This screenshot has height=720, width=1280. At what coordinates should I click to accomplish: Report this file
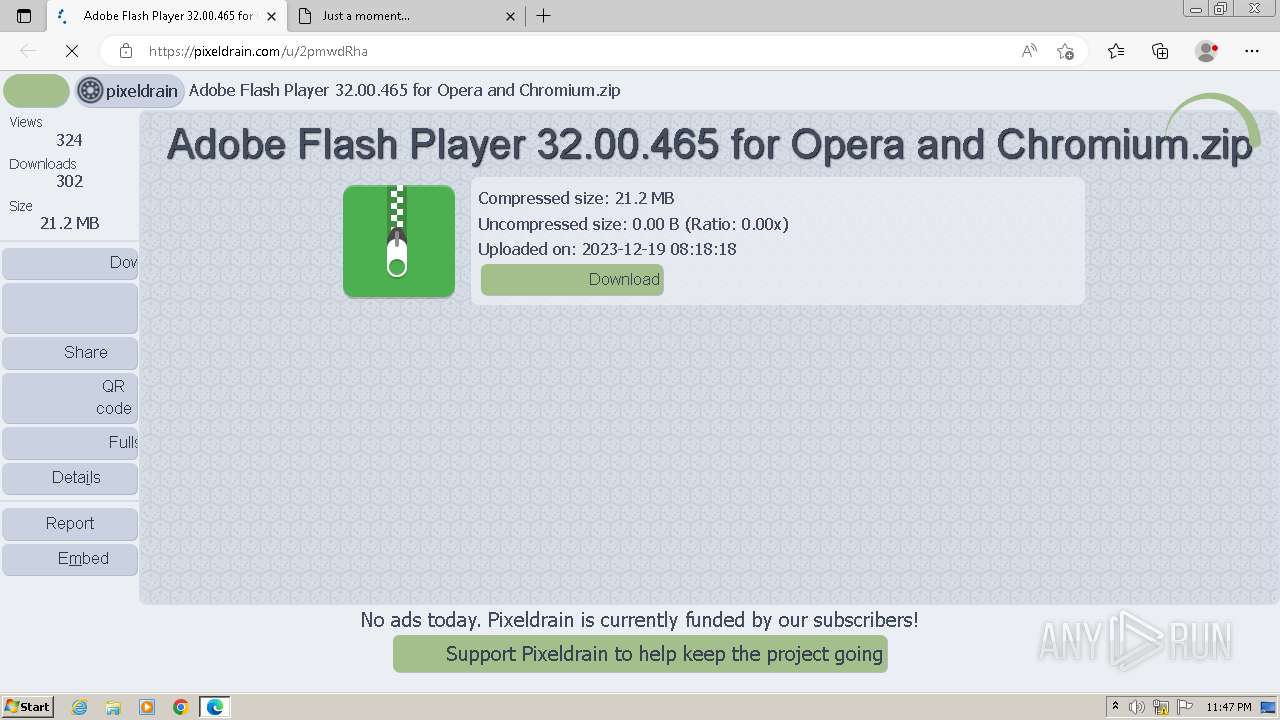click(x=70, y=523)
